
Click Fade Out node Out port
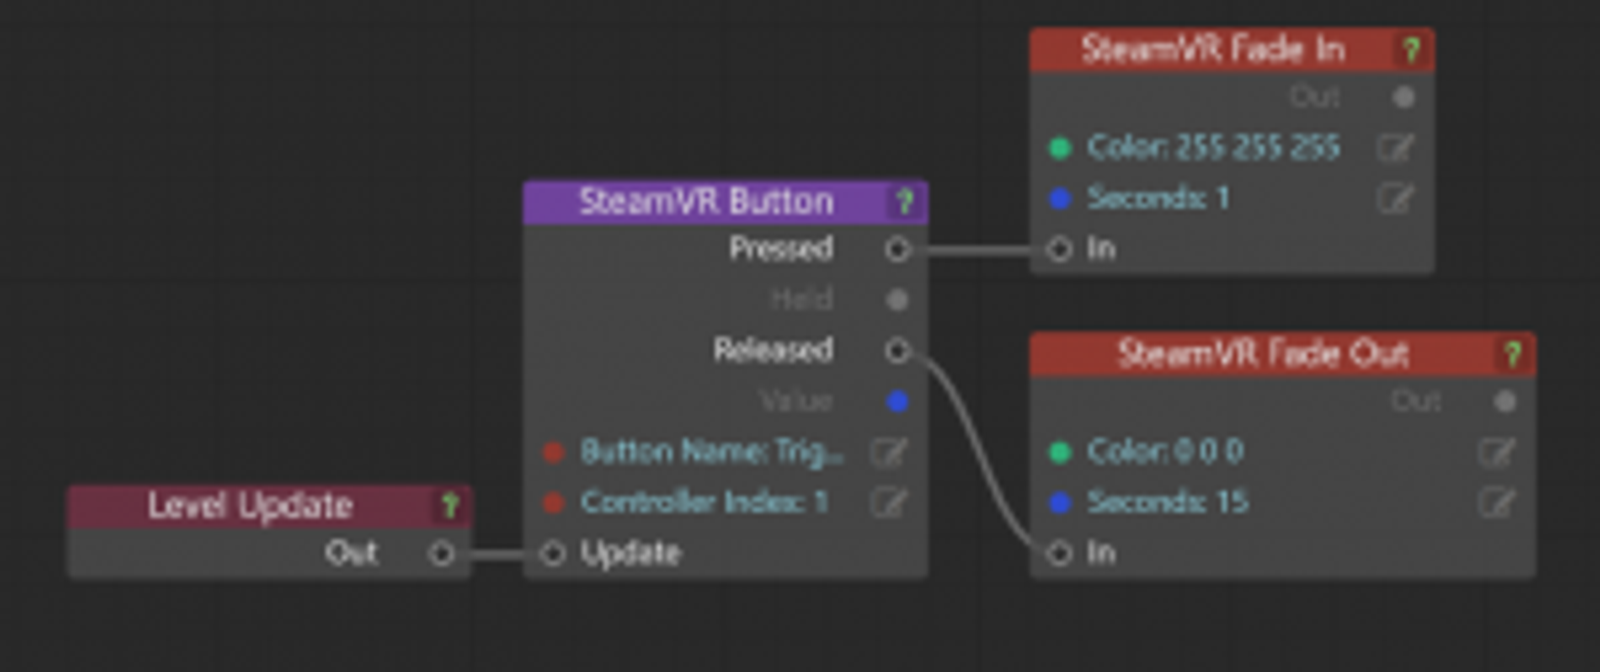tap(1504, 401)
